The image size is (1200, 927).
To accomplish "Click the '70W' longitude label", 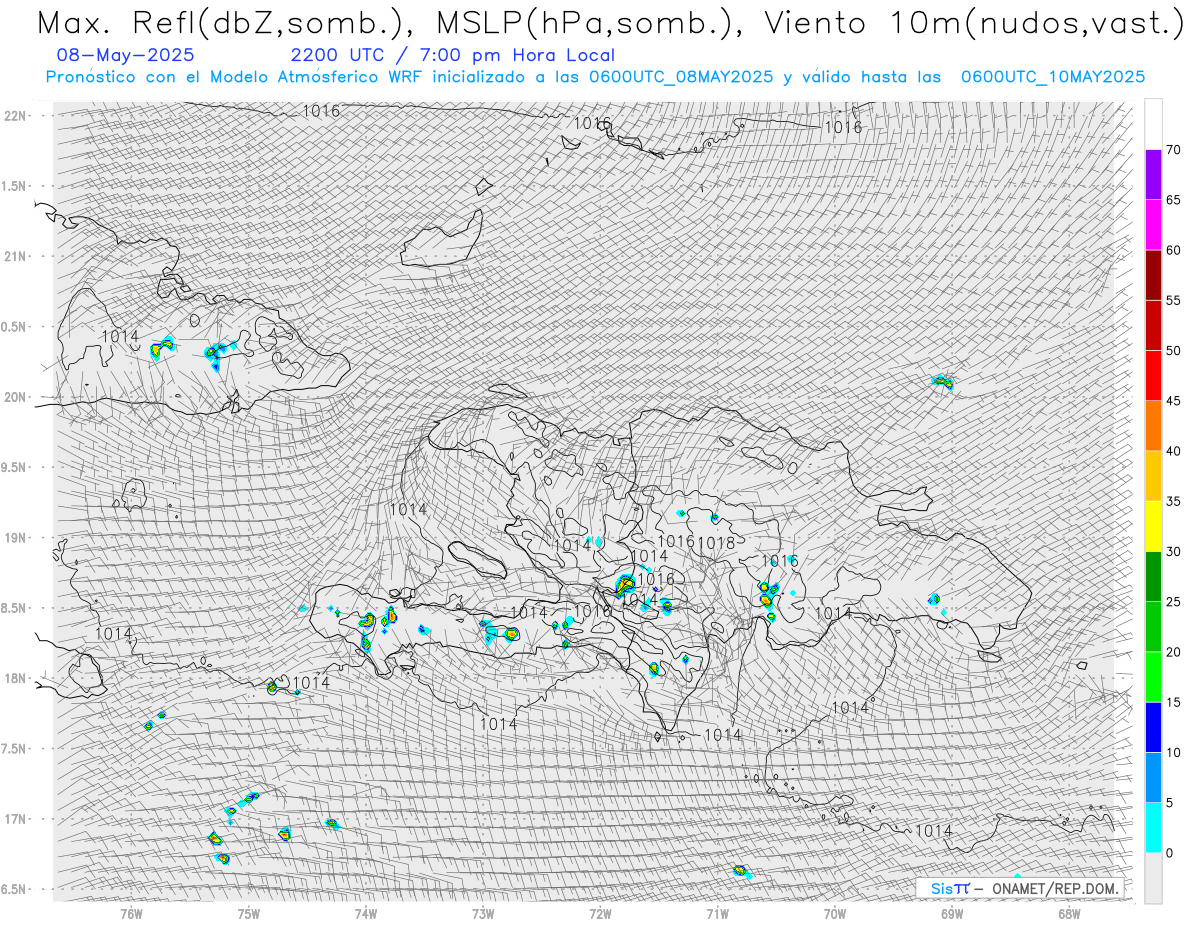I will (x=835, y=913).
